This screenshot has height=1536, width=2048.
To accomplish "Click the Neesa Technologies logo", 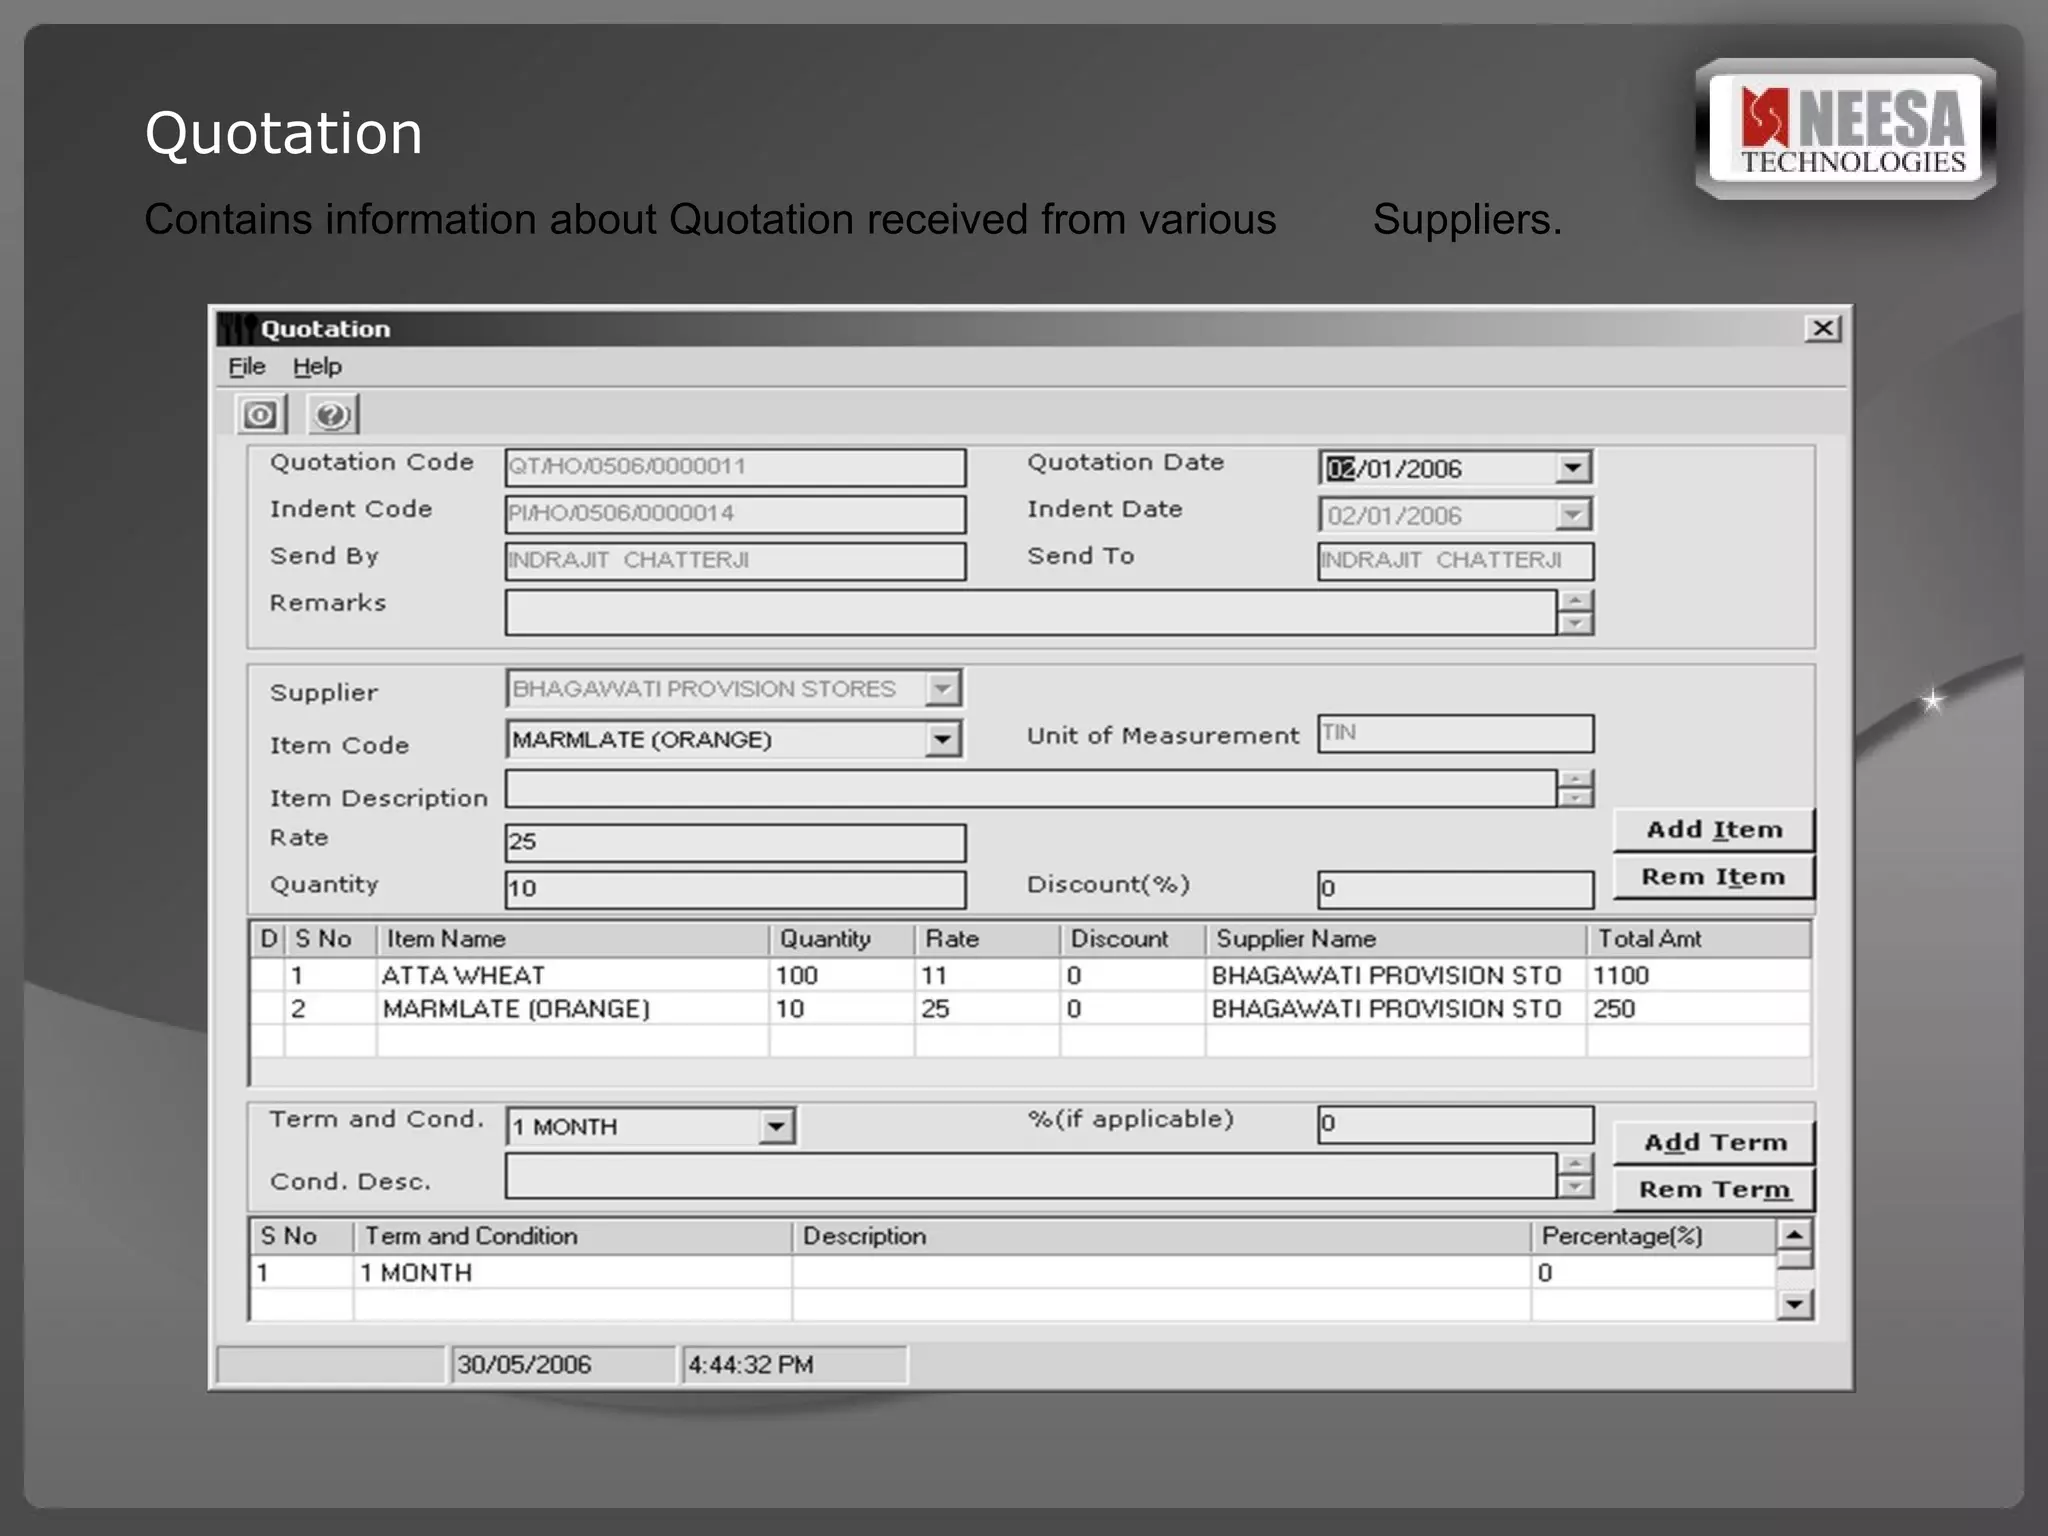I will pyautogui.click(x=1846, y=130).
